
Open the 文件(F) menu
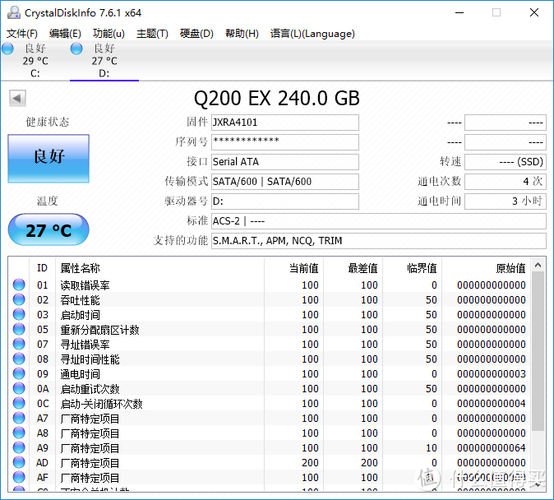point(22,34)
